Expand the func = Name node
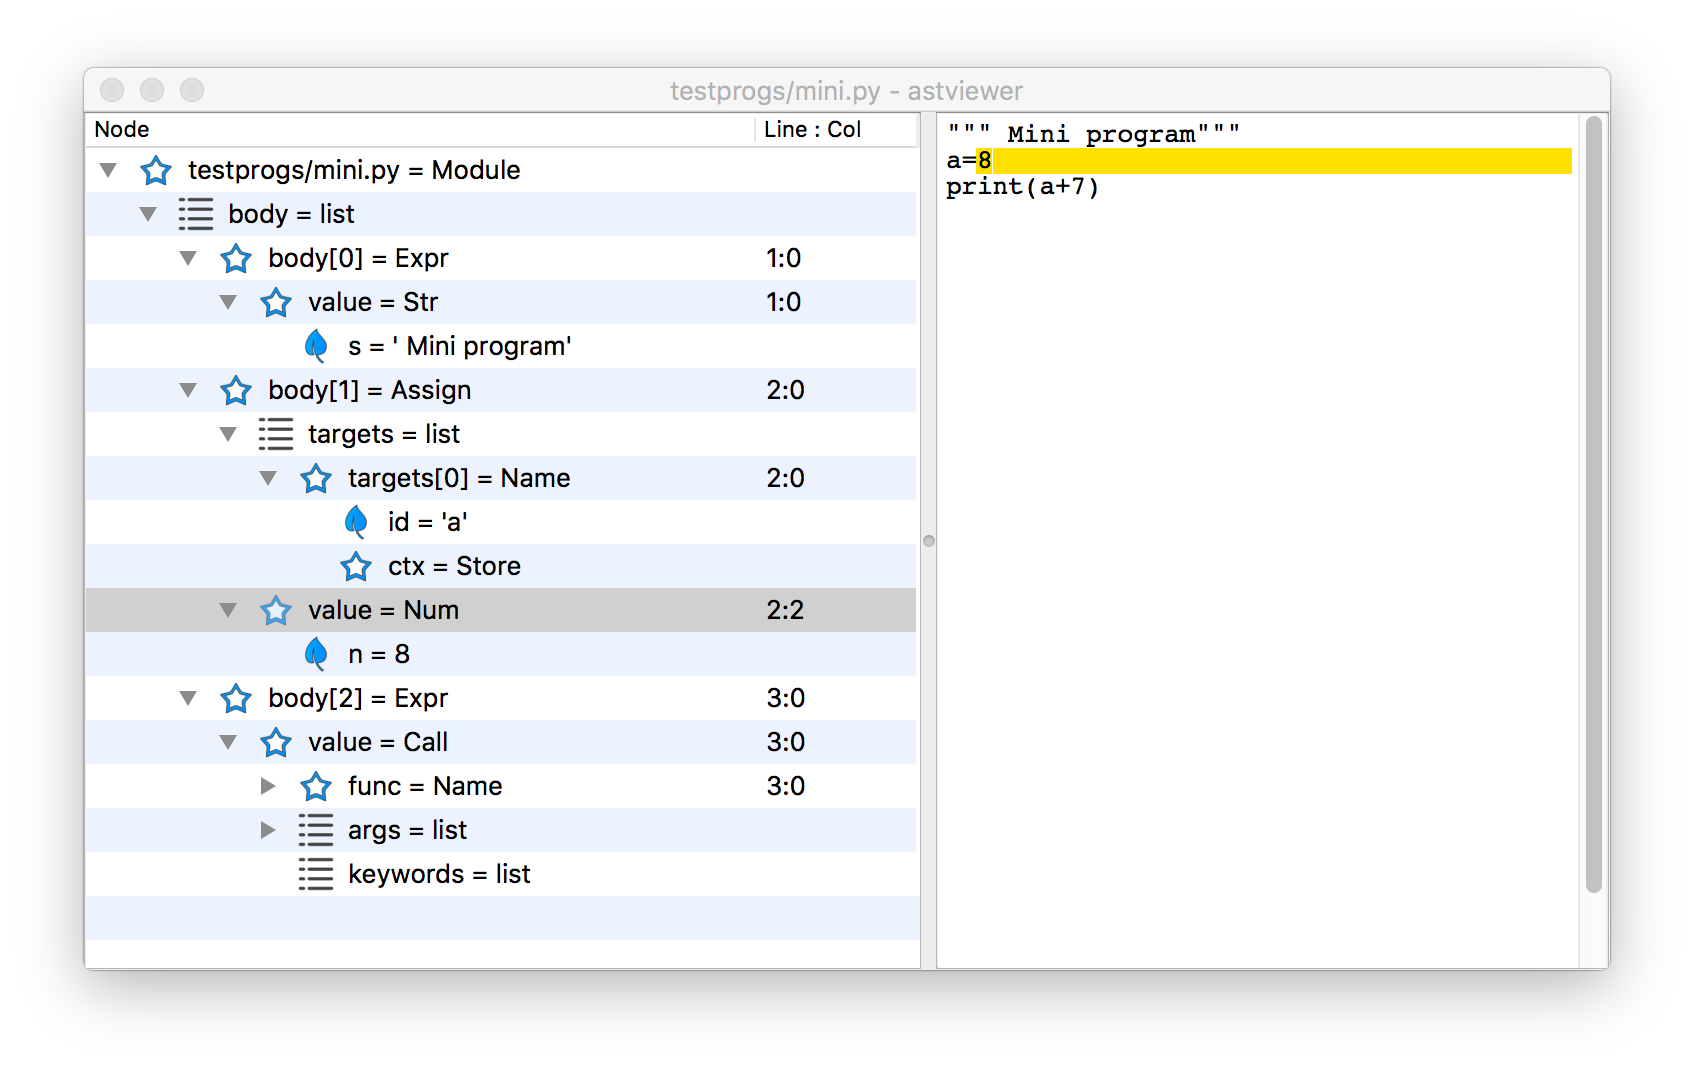The width and height of the screenshot is (1694, 1070). click(268, 786)
